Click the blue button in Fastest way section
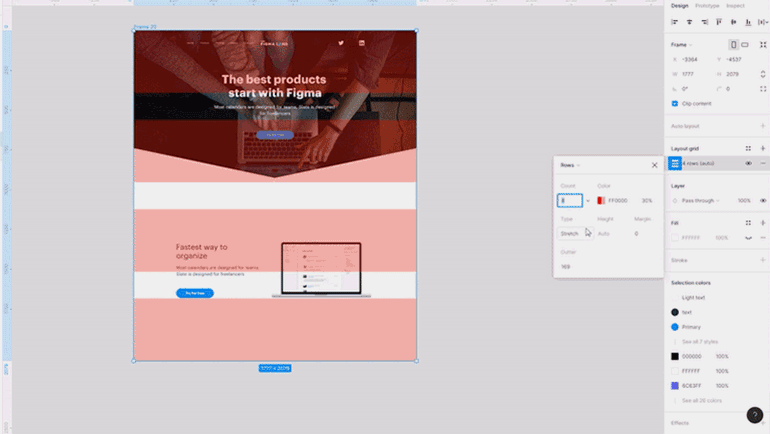770x434 pixels. click(195, 293)
